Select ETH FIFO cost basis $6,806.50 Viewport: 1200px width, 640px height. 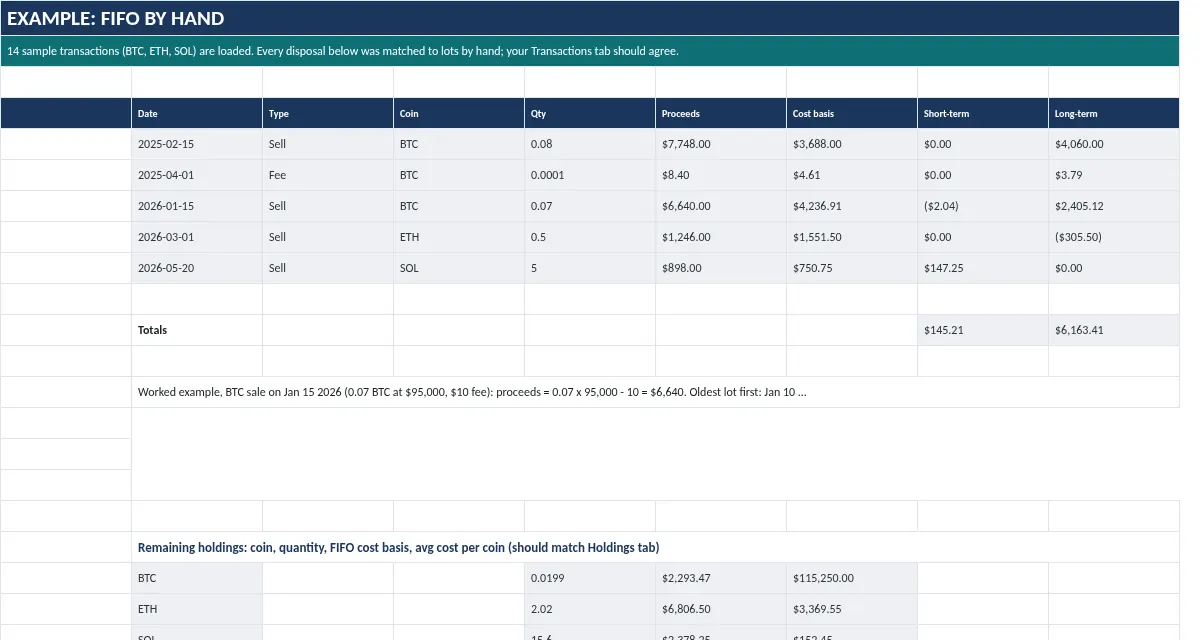721,609
